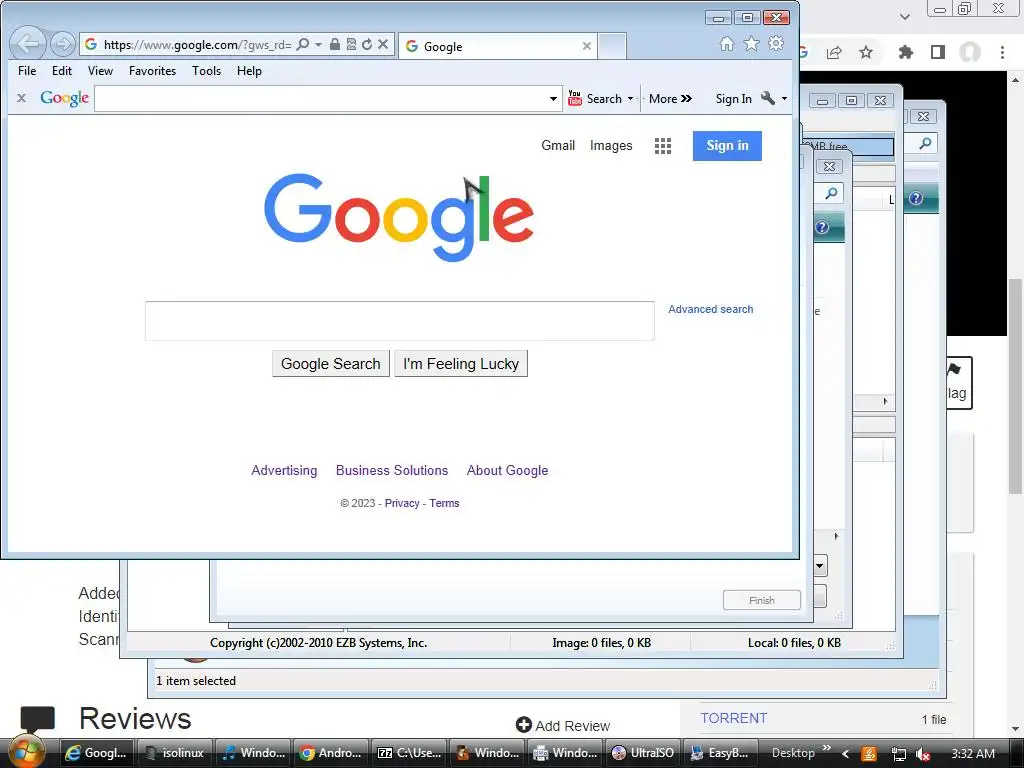
Task: Open the combo box dropdown behind the wizard
Action: tap(820, 566)
